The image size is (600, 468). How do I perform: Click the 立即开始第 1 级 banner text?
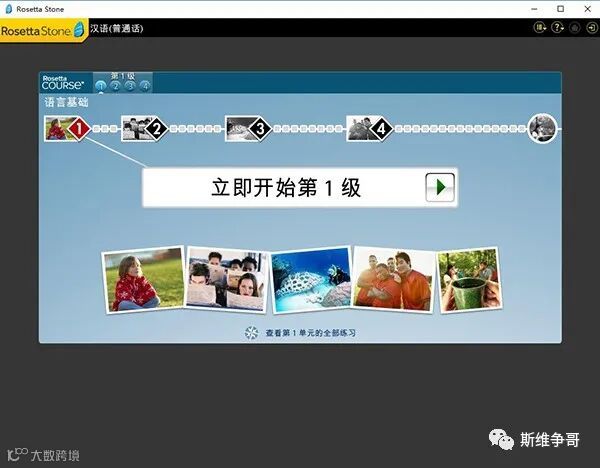pyautogui.click(x=286, y=188)
